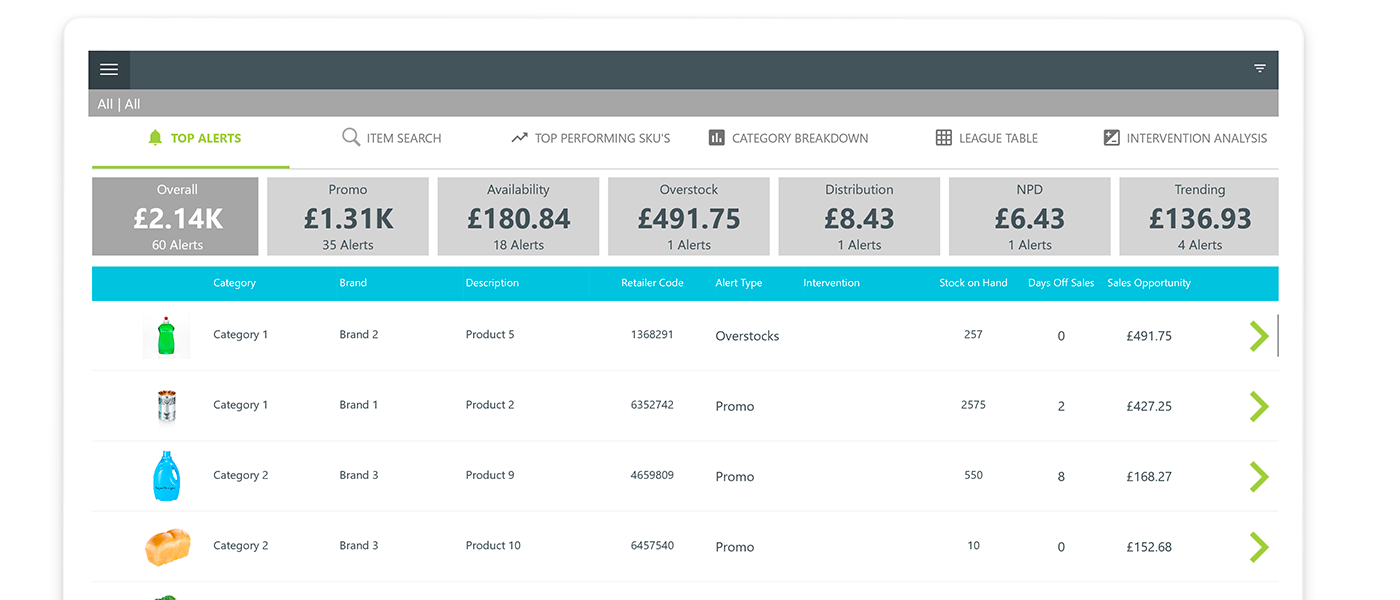The height and width of the screenshot is (600, 1400).
Task: Select the Trending alerts tile
Action: pos(1199,217)
